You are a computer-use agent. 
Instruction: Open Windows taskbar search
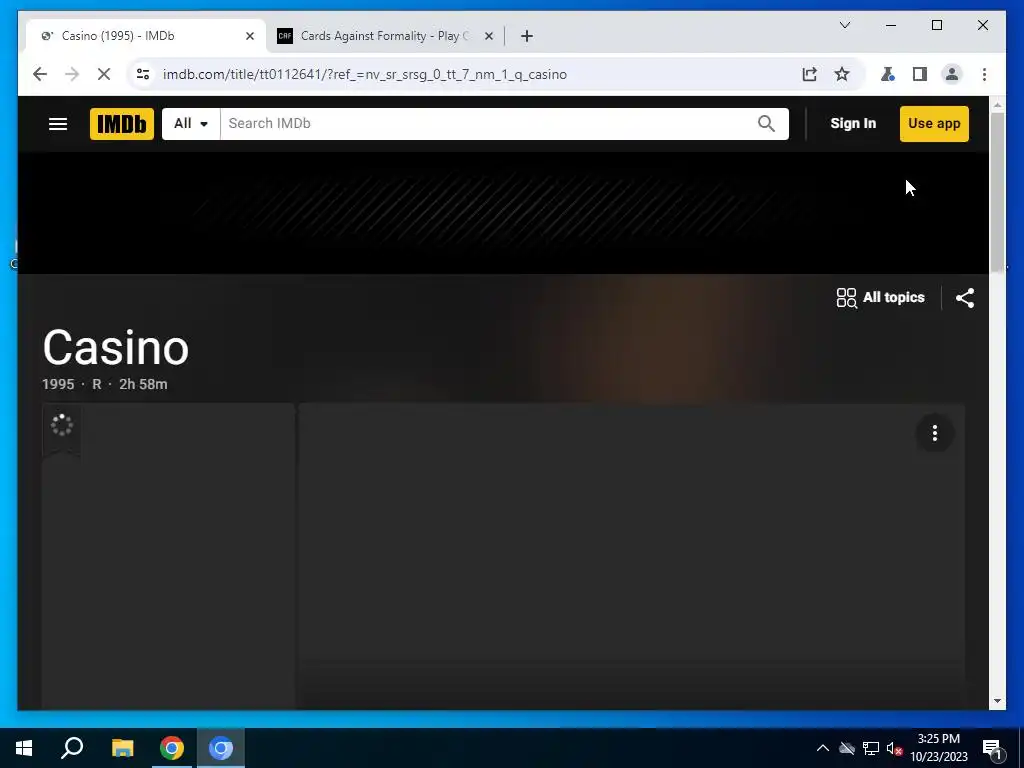pyautogui.click(x=72, y=748)
